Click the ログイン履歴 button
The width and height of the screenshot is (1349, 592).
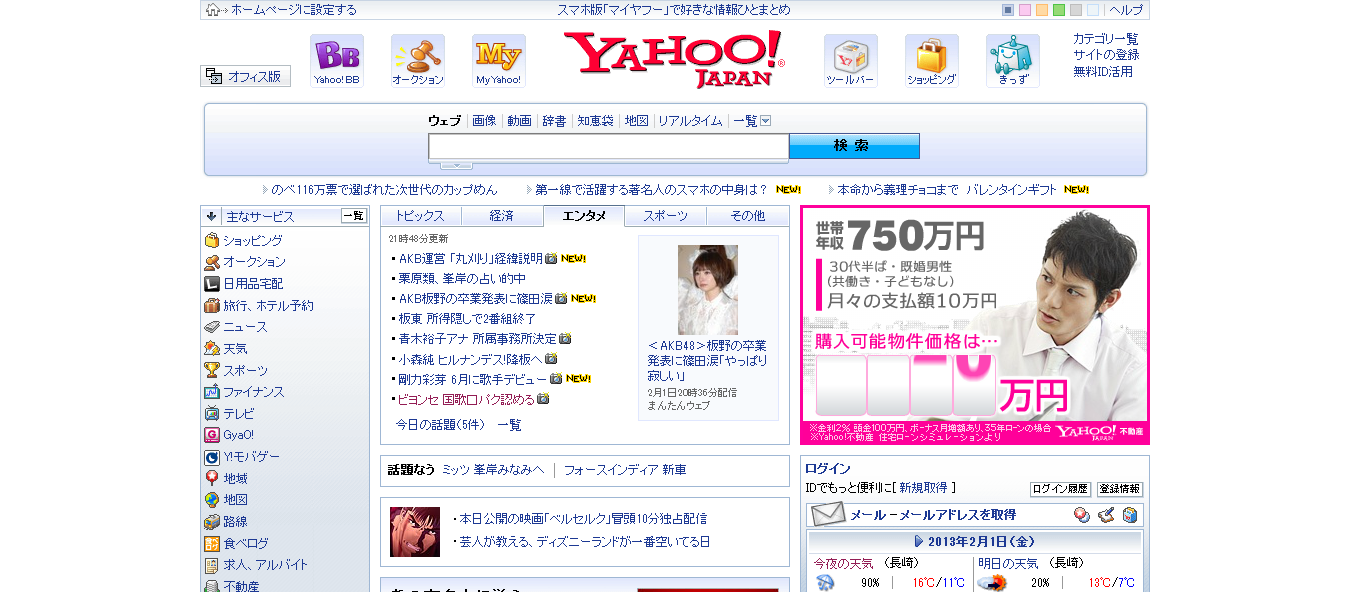pyautogui.click(x=1060, y=489)
